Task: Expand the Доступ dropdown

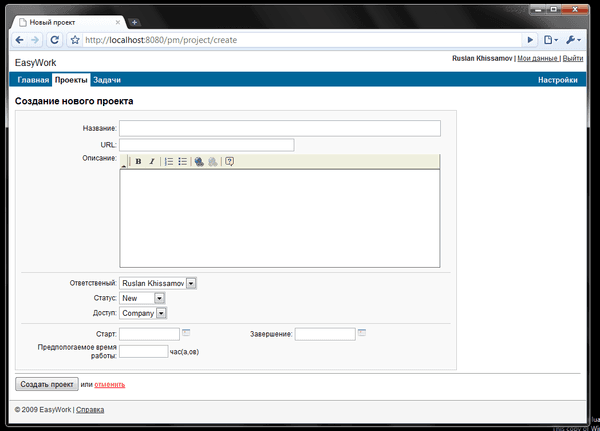Action: point(161,313)
